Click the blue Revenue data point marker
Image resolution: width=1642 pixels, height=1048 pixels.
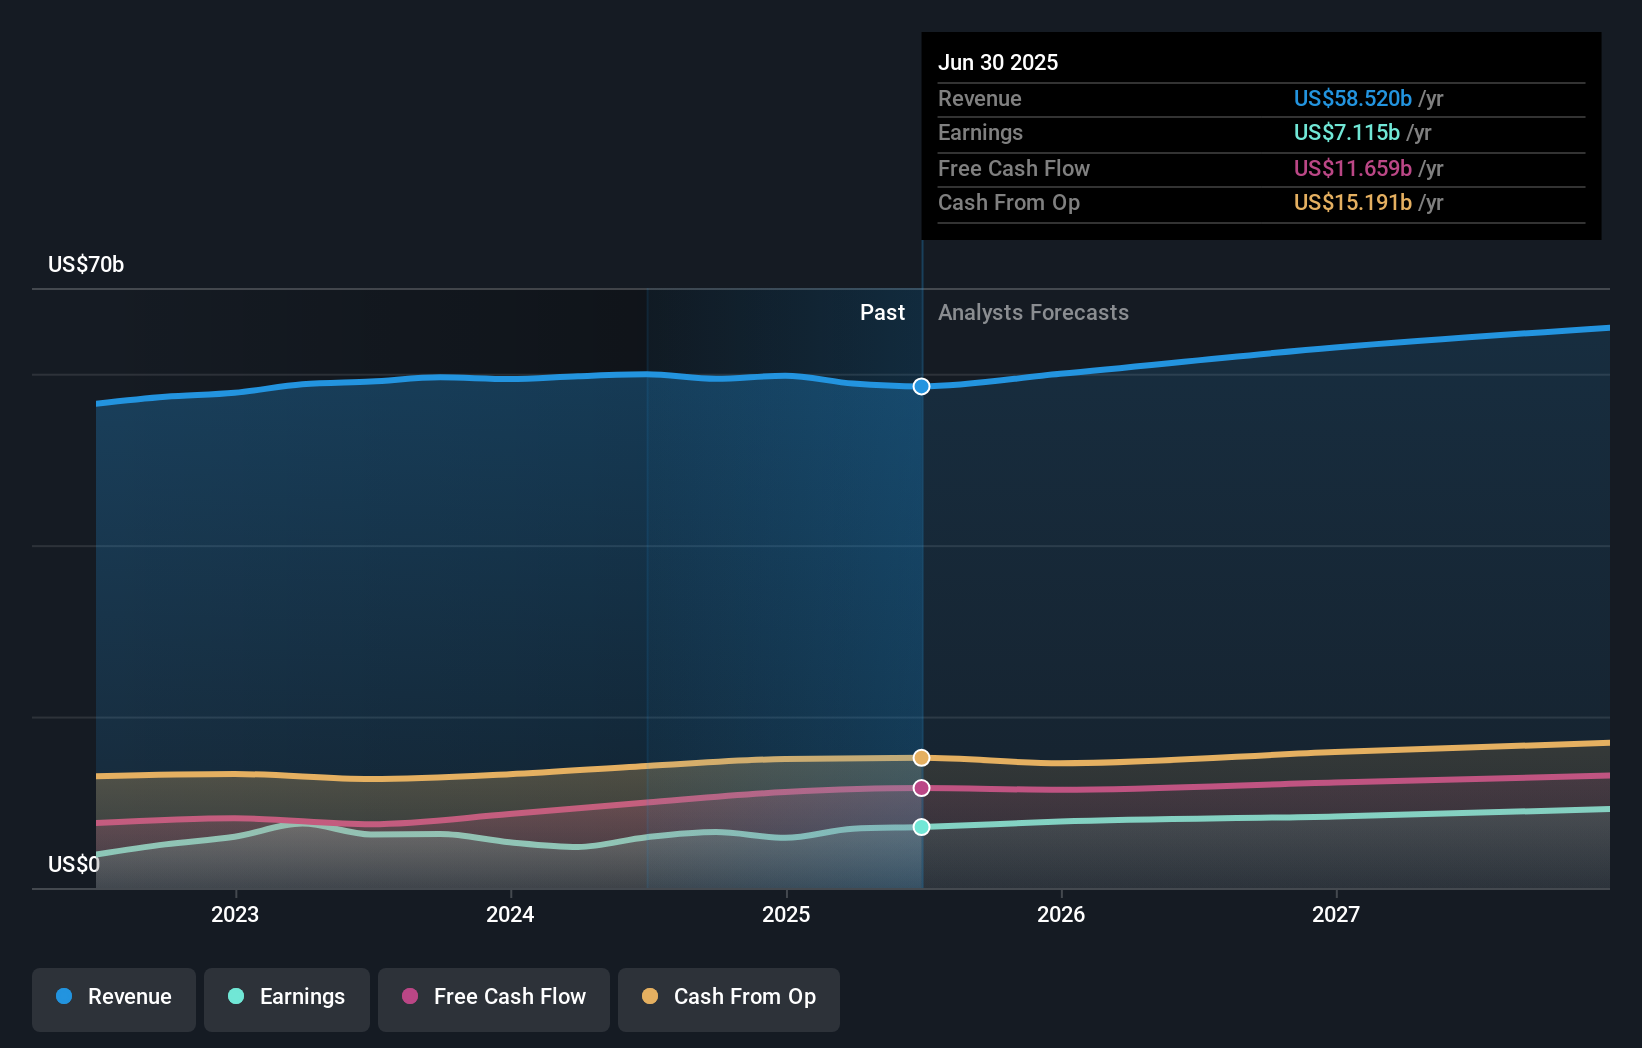(x=921, y=386)
